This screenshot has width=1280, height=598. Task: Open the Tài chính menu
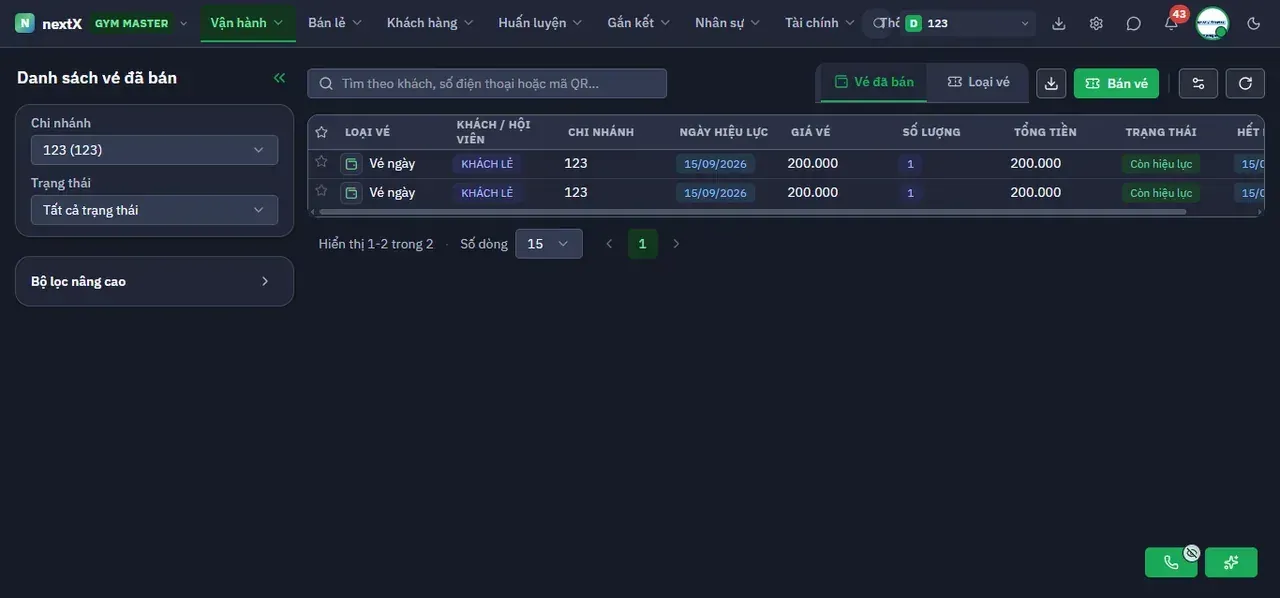pyautogui.click(x=820, y=23)
